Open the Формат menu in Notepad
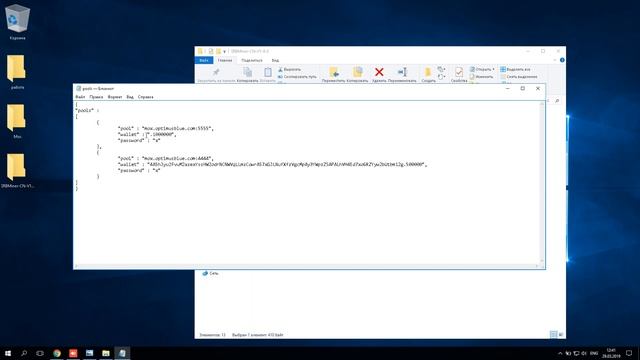640x360 pixels. [115, 97]
